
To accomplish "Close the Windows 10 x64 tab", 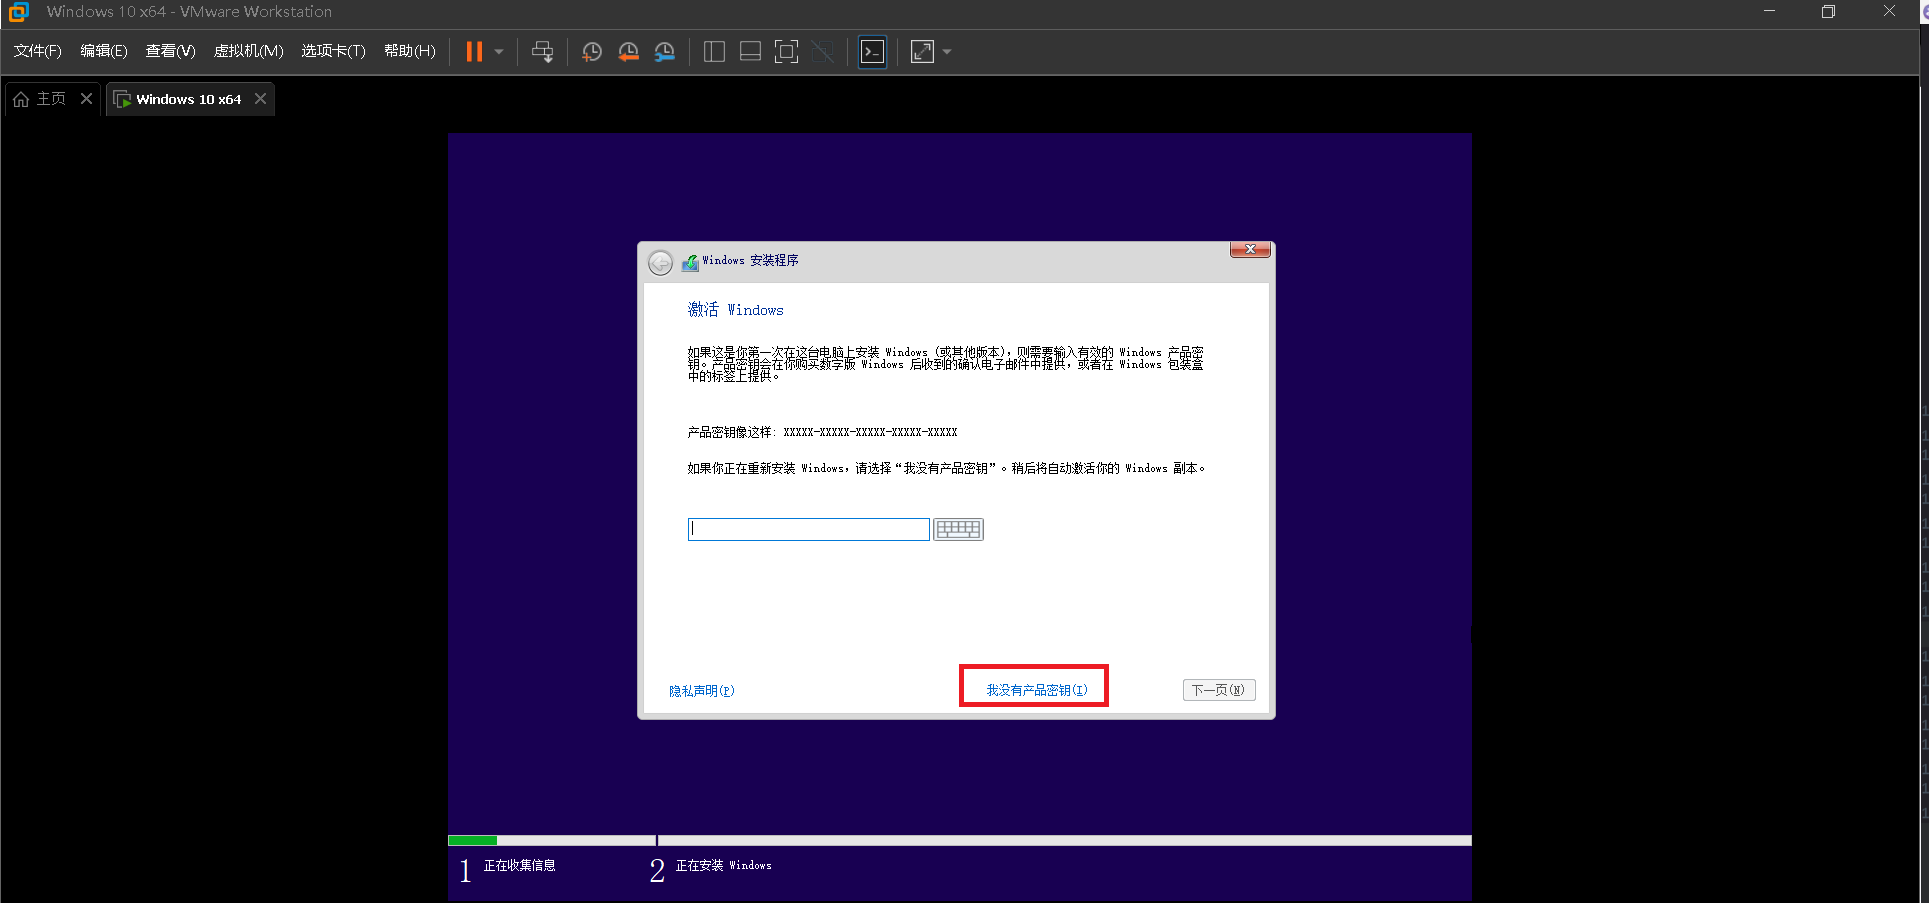I will tap(260, 98).
